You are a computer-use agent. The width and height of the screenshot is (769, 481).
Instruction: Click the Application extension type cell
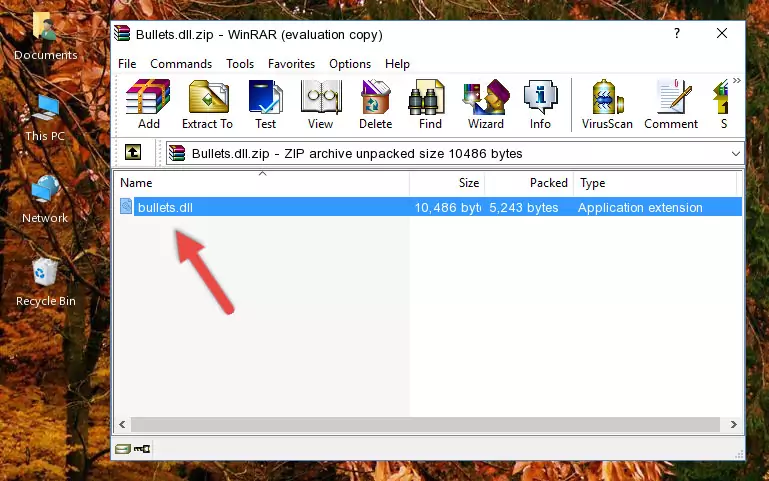tap(640, 207)
